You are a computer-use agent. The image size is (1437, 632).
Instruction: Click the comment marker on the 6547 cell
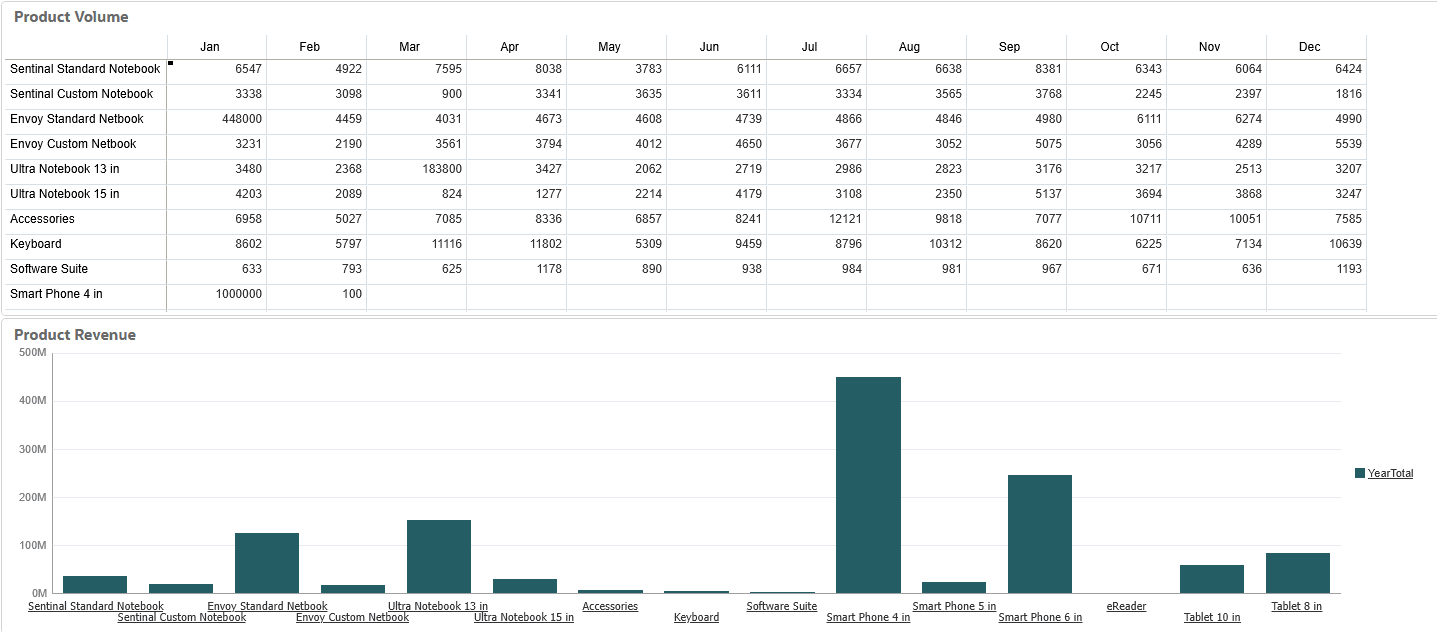[x=170, y=62]
